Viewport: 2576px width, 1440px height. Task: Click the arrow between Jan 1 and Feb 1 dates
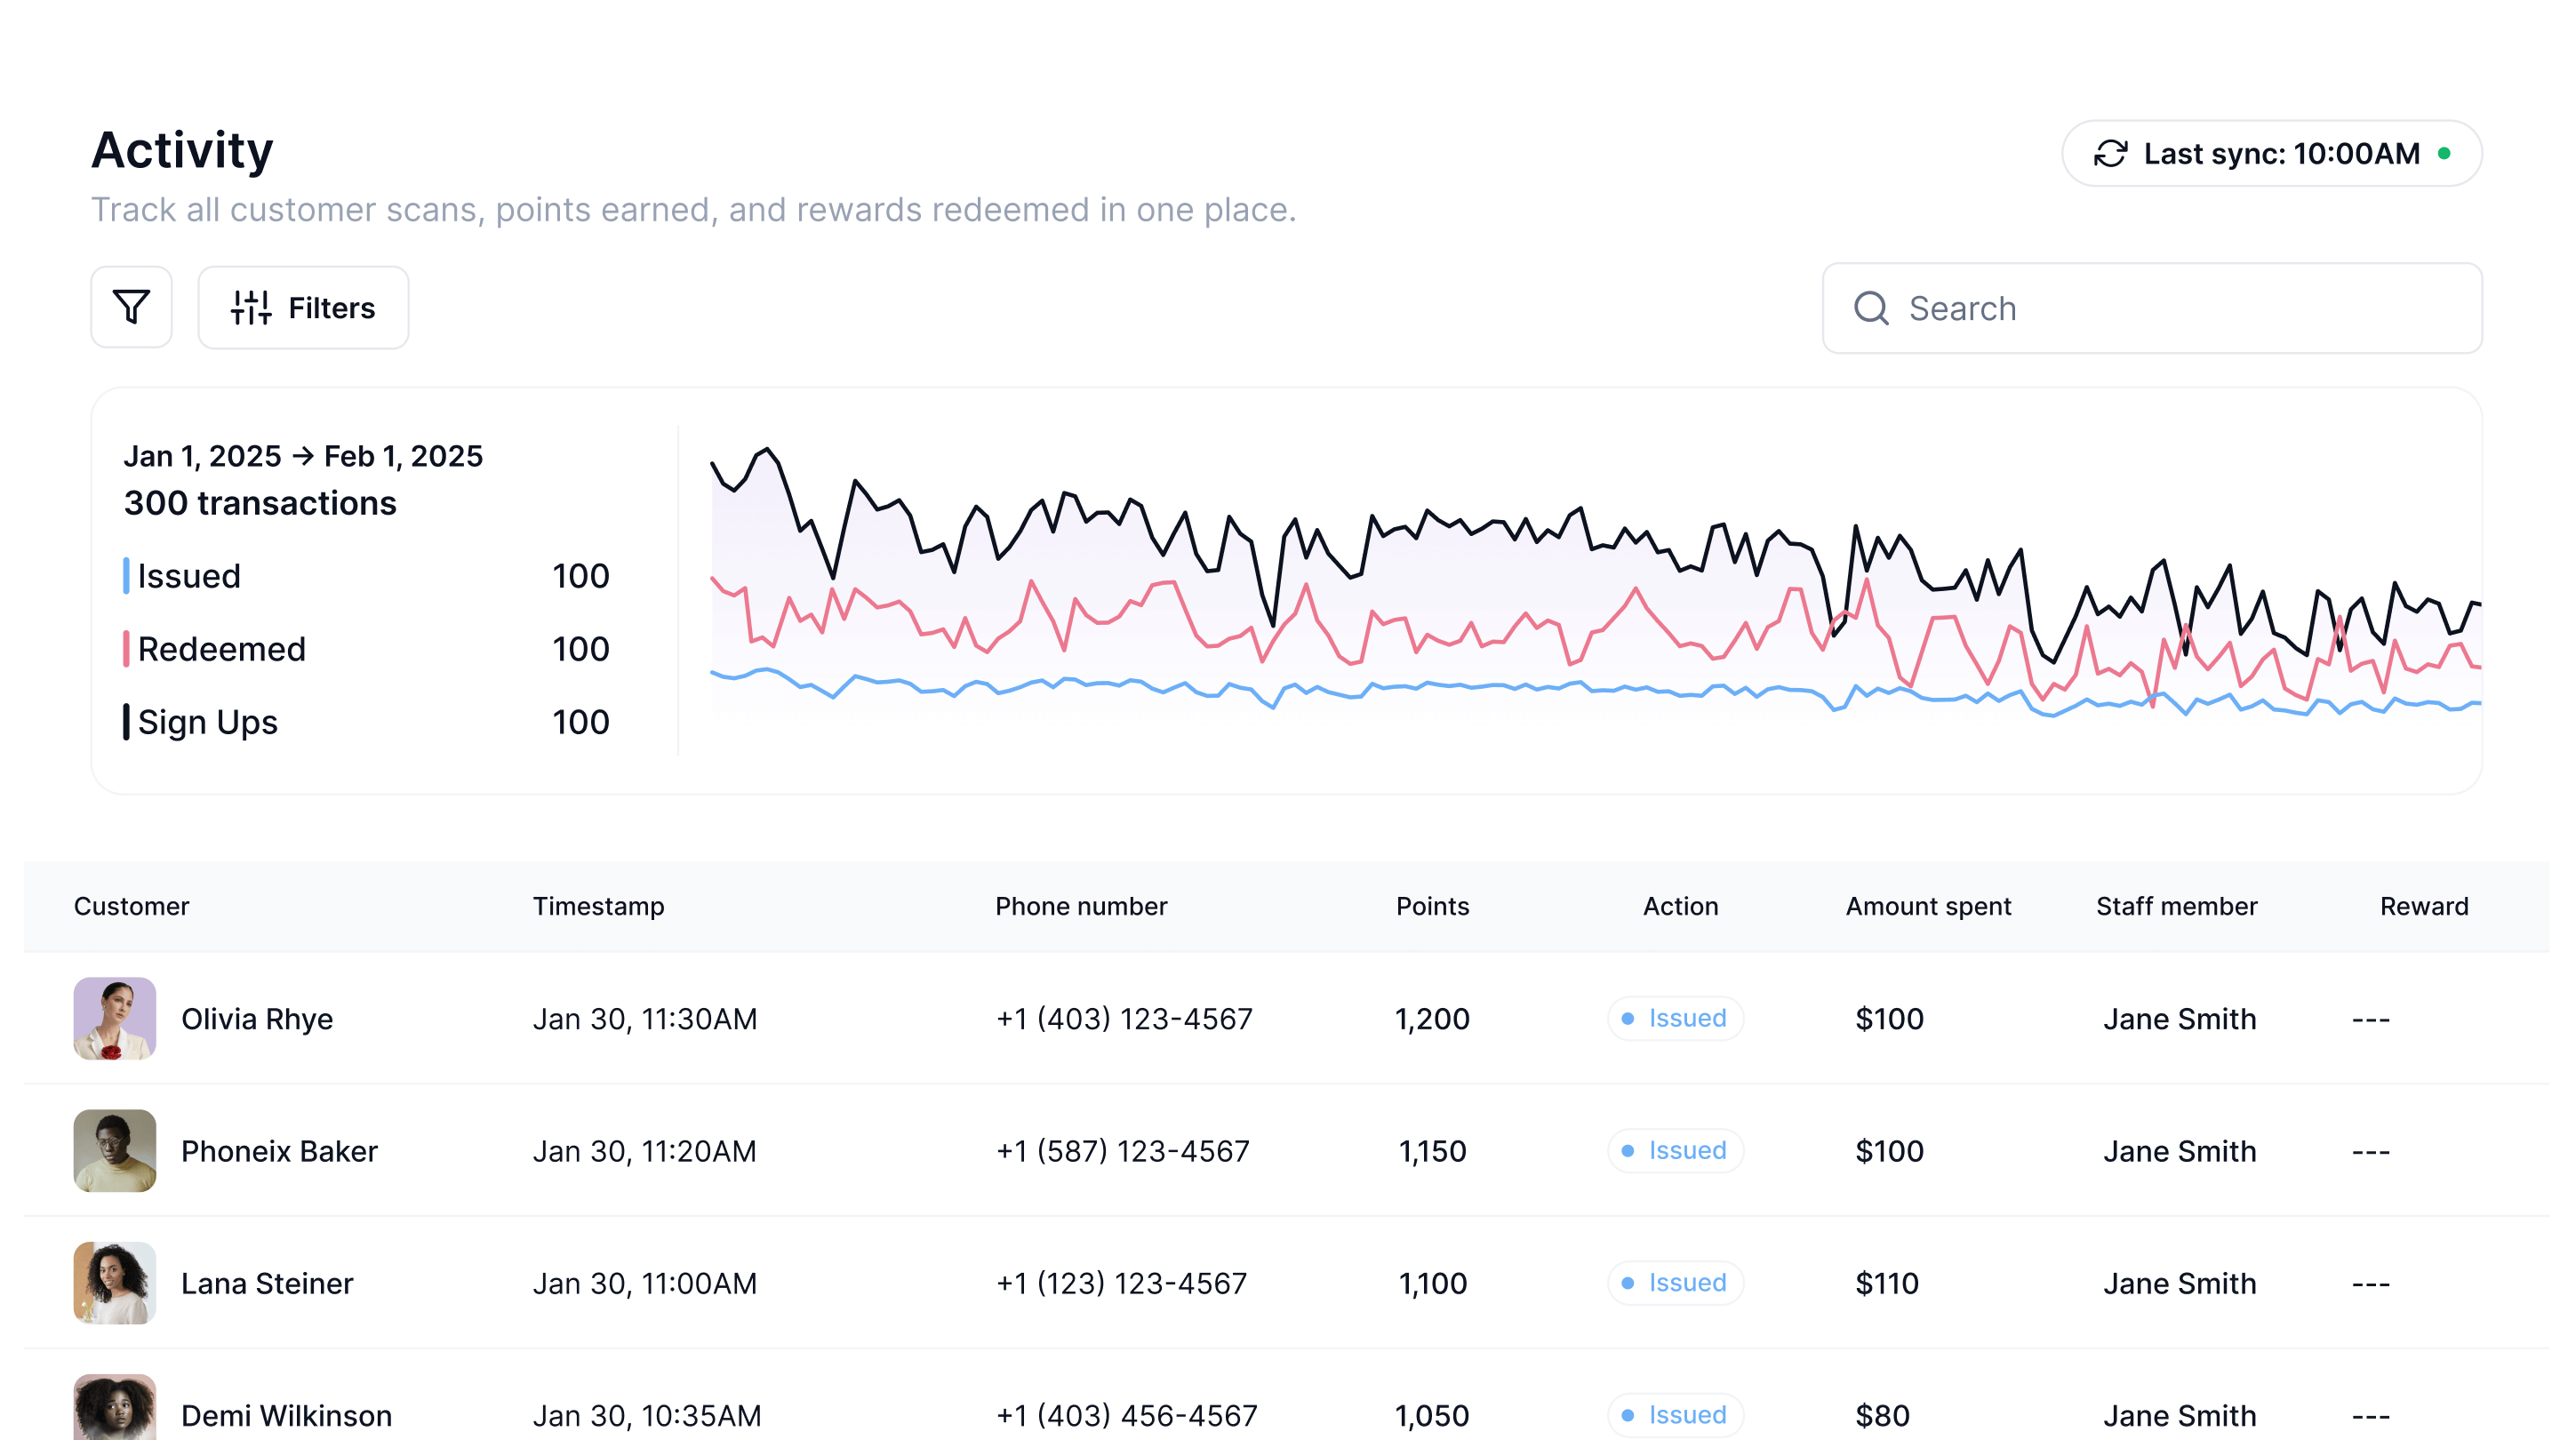point(302,455)
